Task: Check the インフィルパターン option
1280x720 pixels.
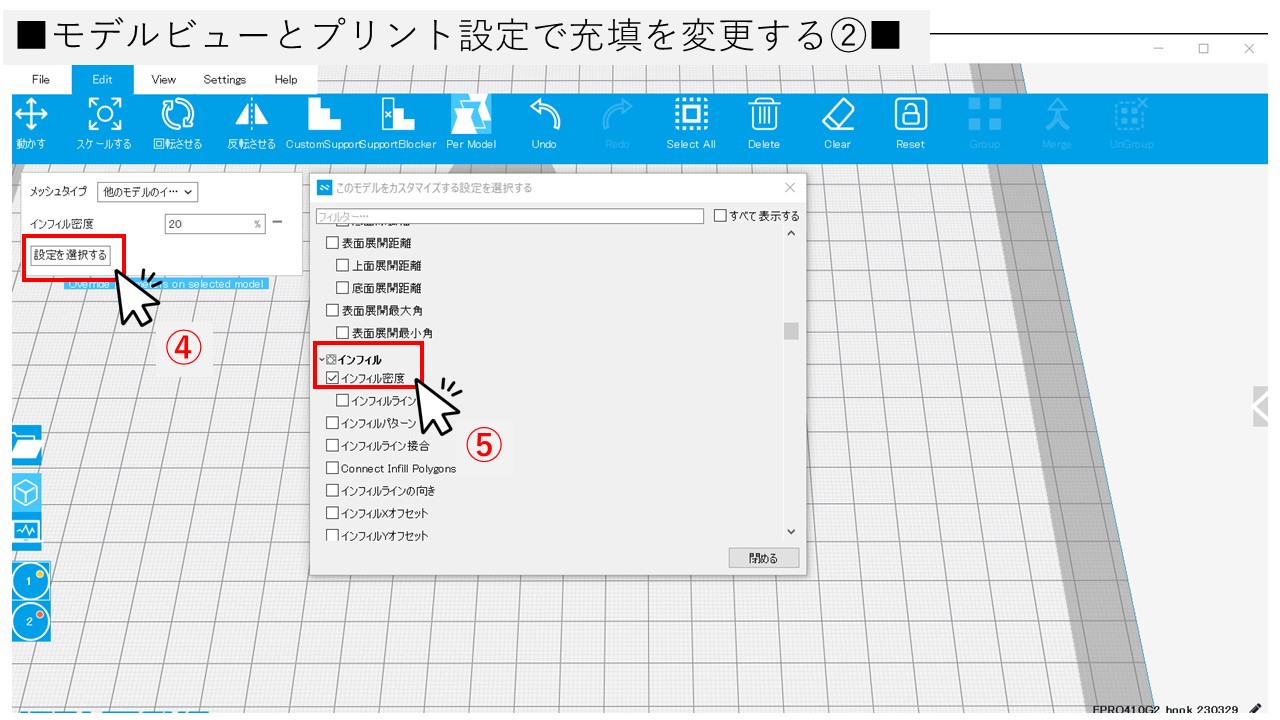Action: tap(333, 423)
